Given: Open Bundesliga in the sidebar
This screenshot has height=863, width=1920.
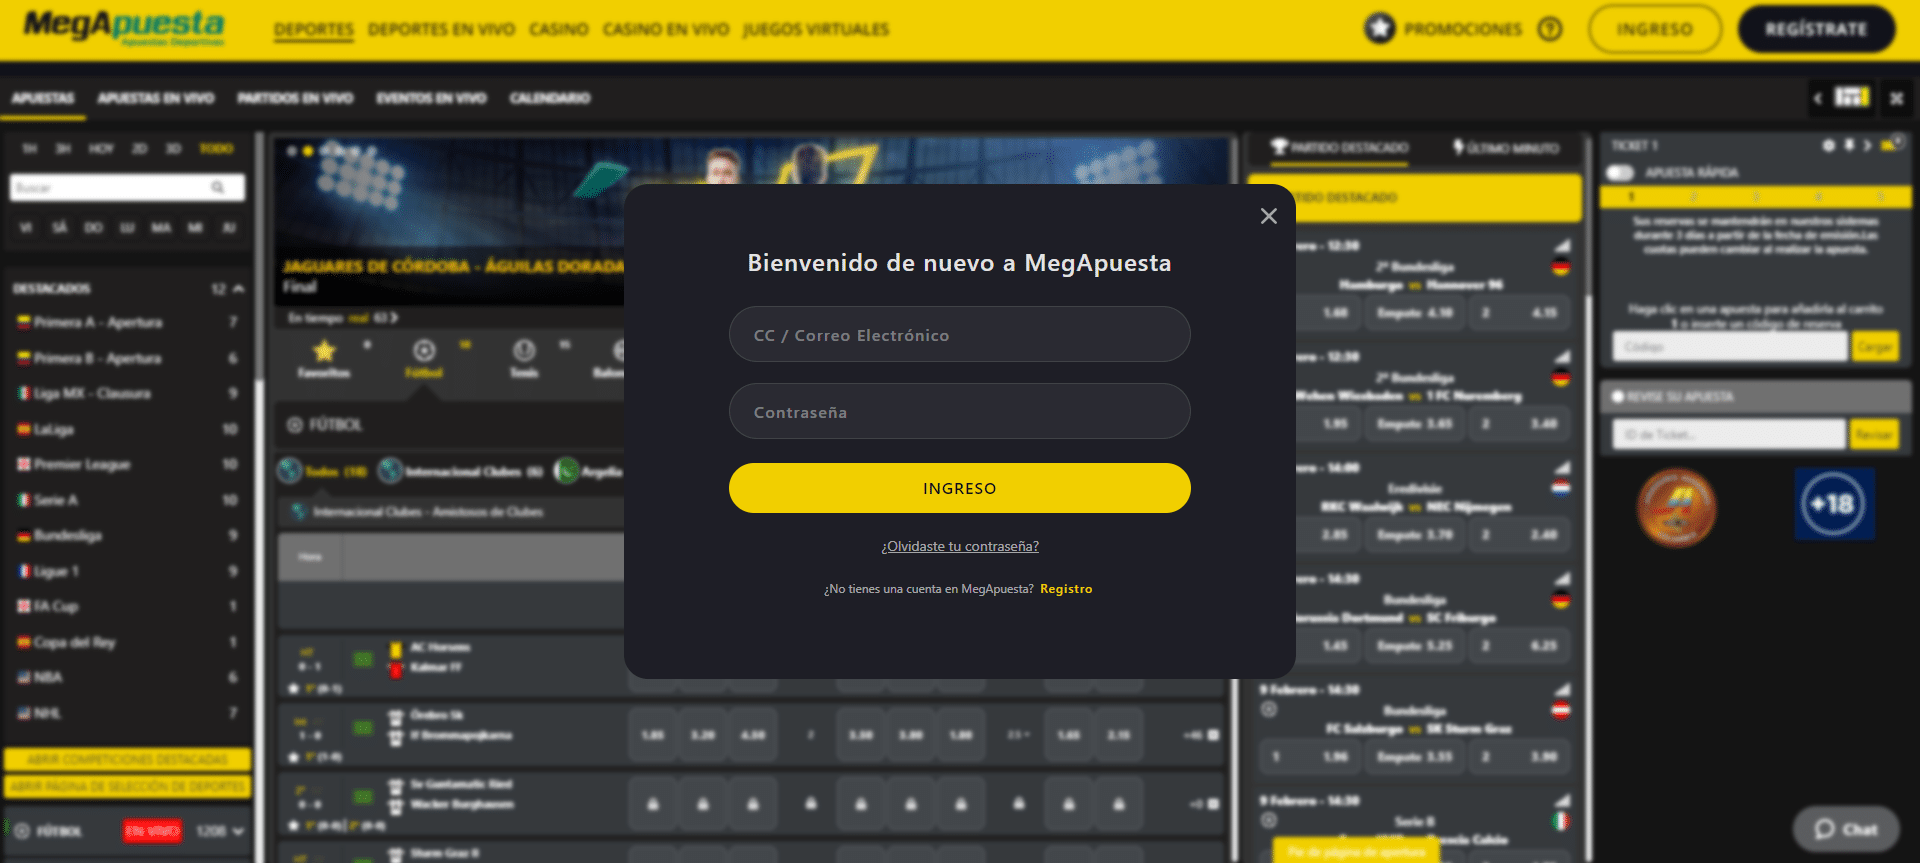Looking at the screenshot, I should [127, 535].
